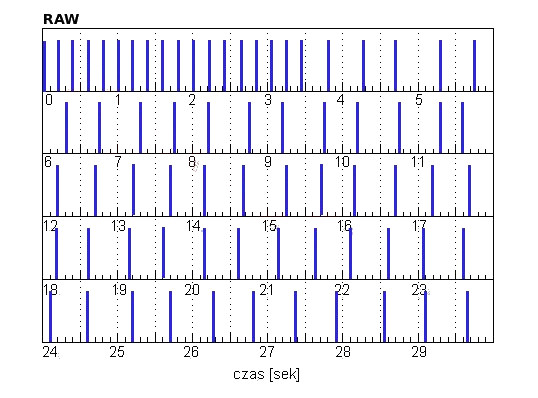
Task: Click the time label 17
Action: (419, 226)
